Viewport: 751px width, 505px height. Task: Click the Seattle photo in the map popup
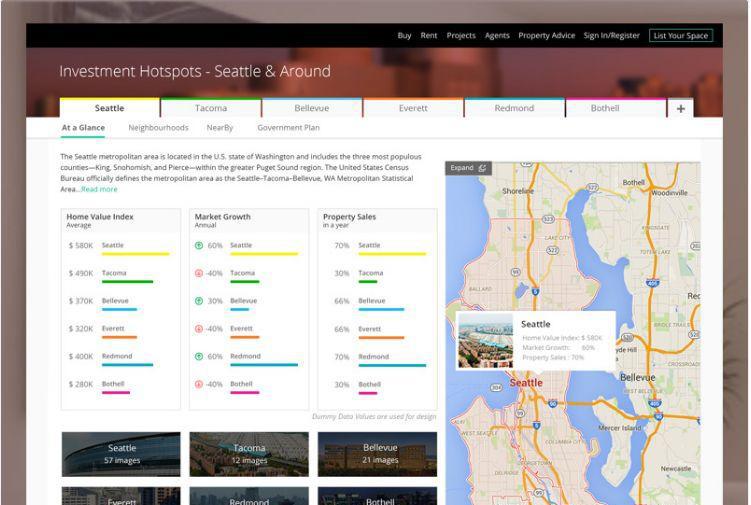tap(486, 341)
